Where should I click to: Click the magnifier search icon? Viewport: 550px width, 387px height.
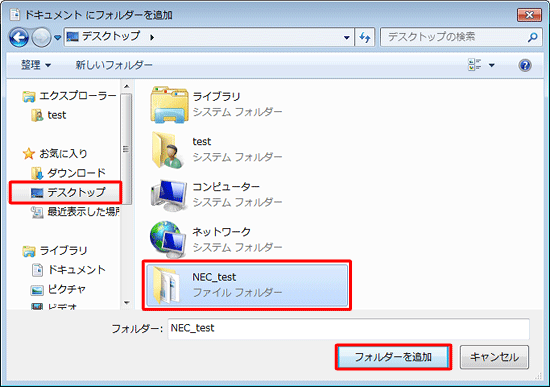pyautogui.click(x=532, y=37)
